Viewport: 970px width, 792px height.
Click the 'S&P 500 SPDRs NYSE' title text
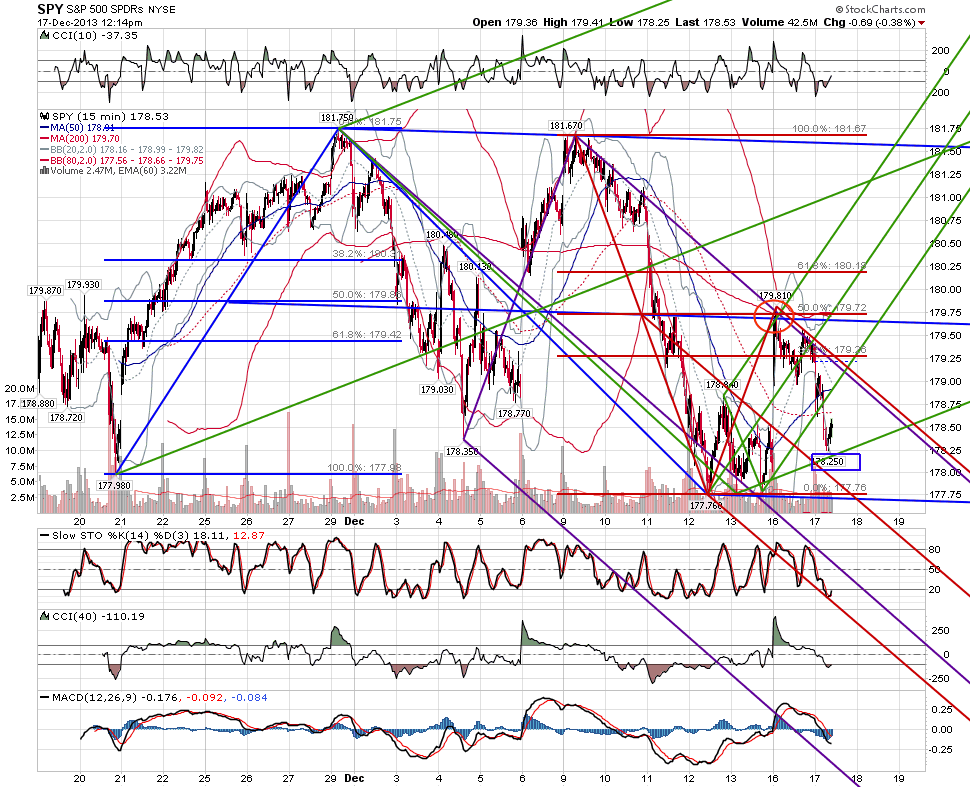(x=119, y=9)
